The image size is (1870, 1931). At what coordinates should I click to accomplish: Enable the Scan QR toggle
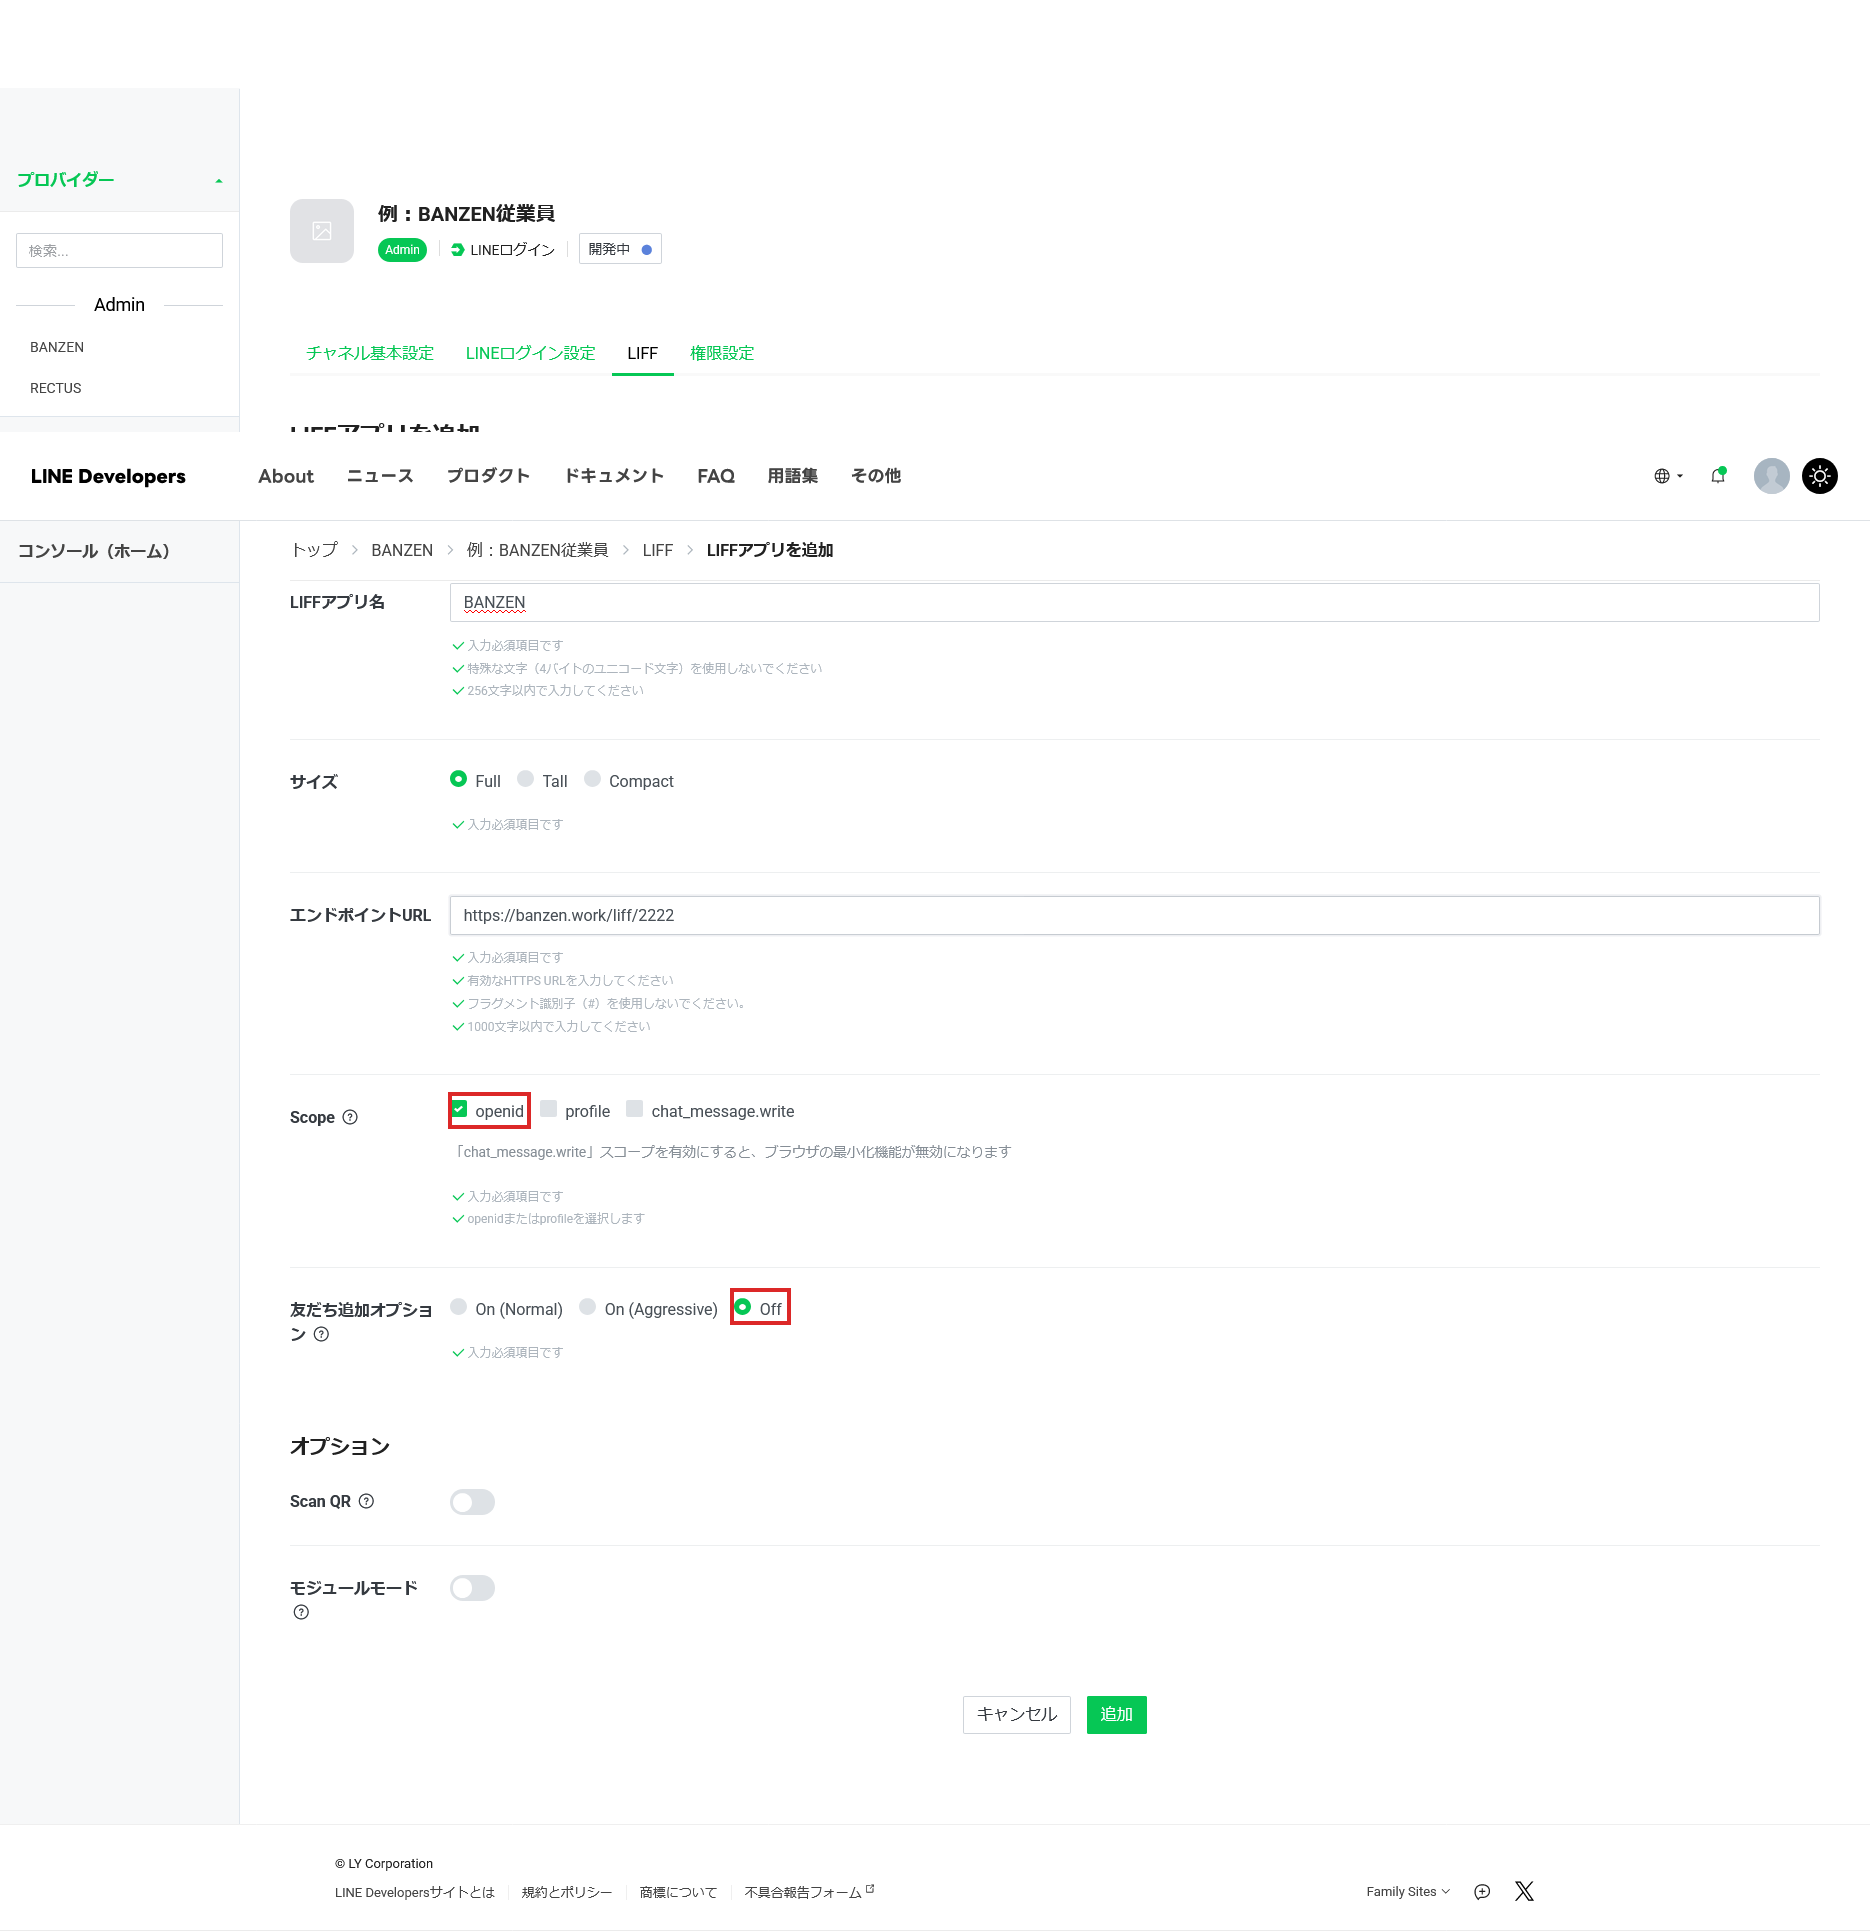(472, 1502)
